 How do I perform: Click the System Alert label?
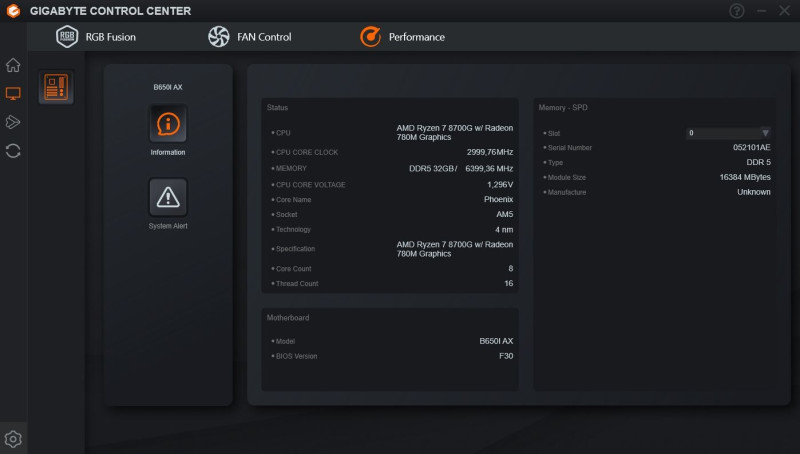[x=168, y=226]
